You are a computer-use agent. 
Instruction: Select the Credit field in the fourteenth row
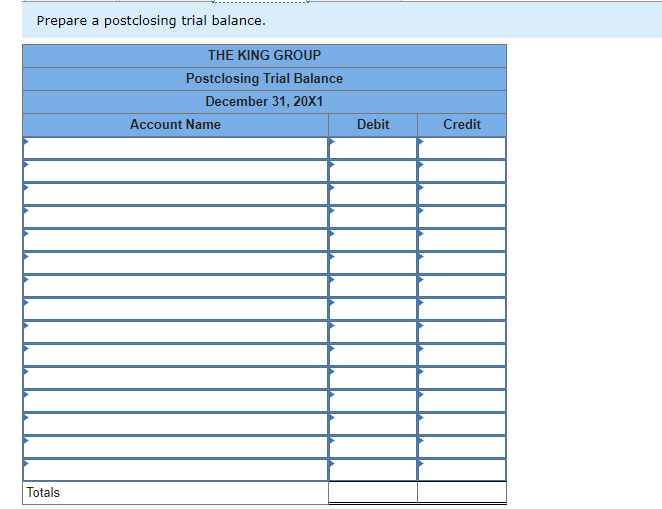462,447
